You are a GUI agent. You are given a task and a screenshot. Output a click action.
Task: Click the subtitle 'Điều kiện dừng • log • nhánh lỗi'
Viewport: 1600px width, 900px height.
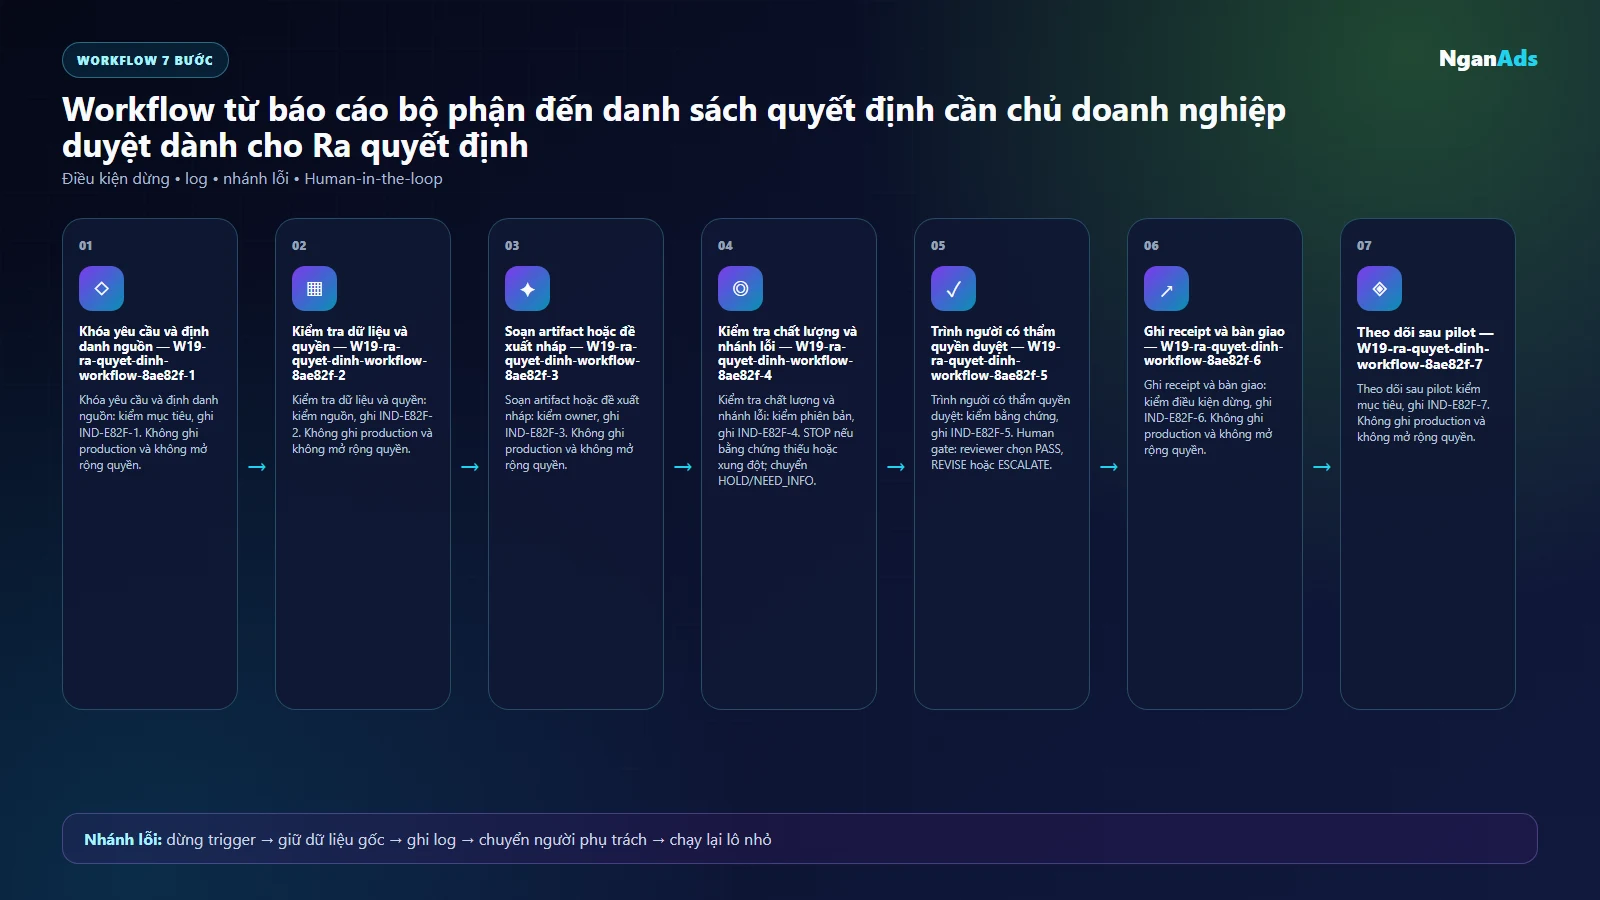[x=252, y=179]
